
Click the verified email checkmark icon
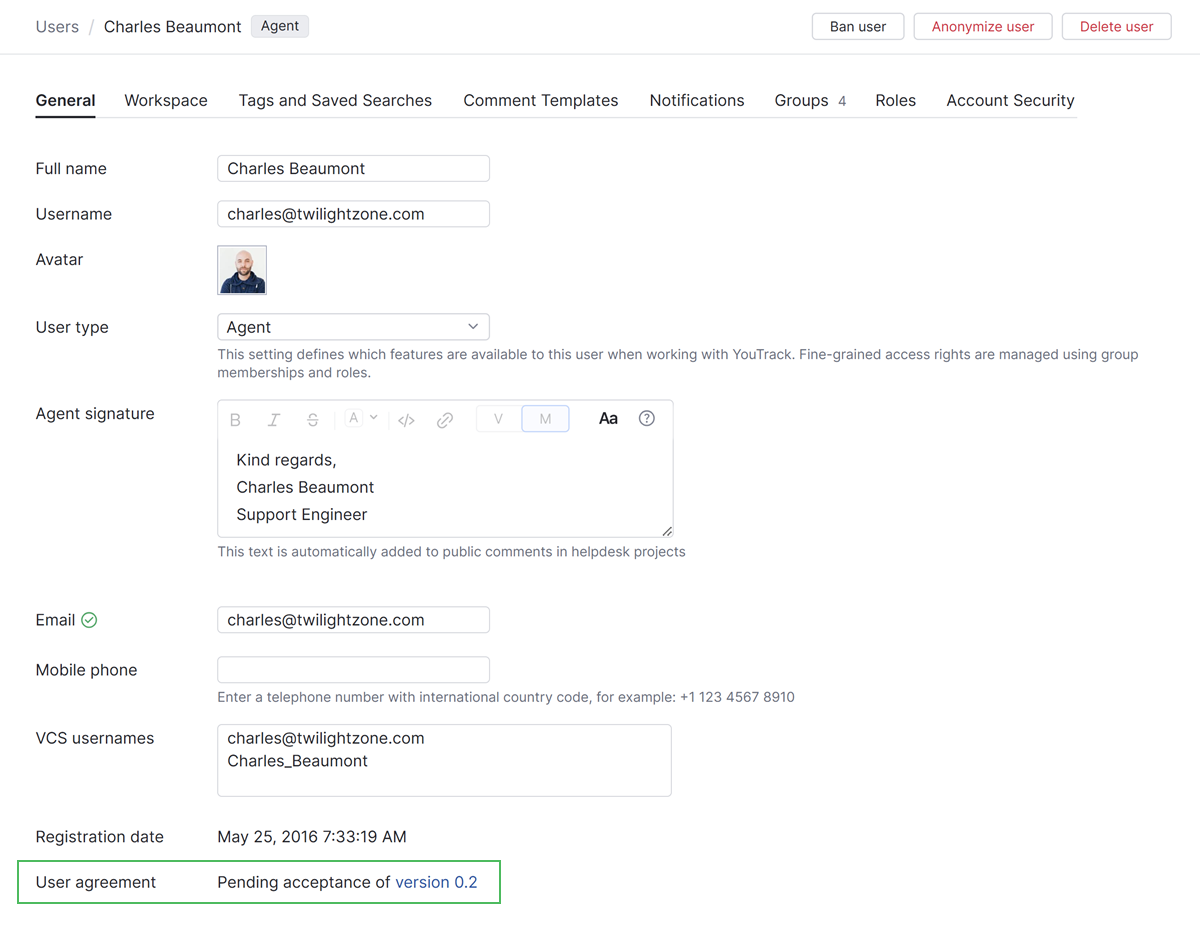[90, 619]
